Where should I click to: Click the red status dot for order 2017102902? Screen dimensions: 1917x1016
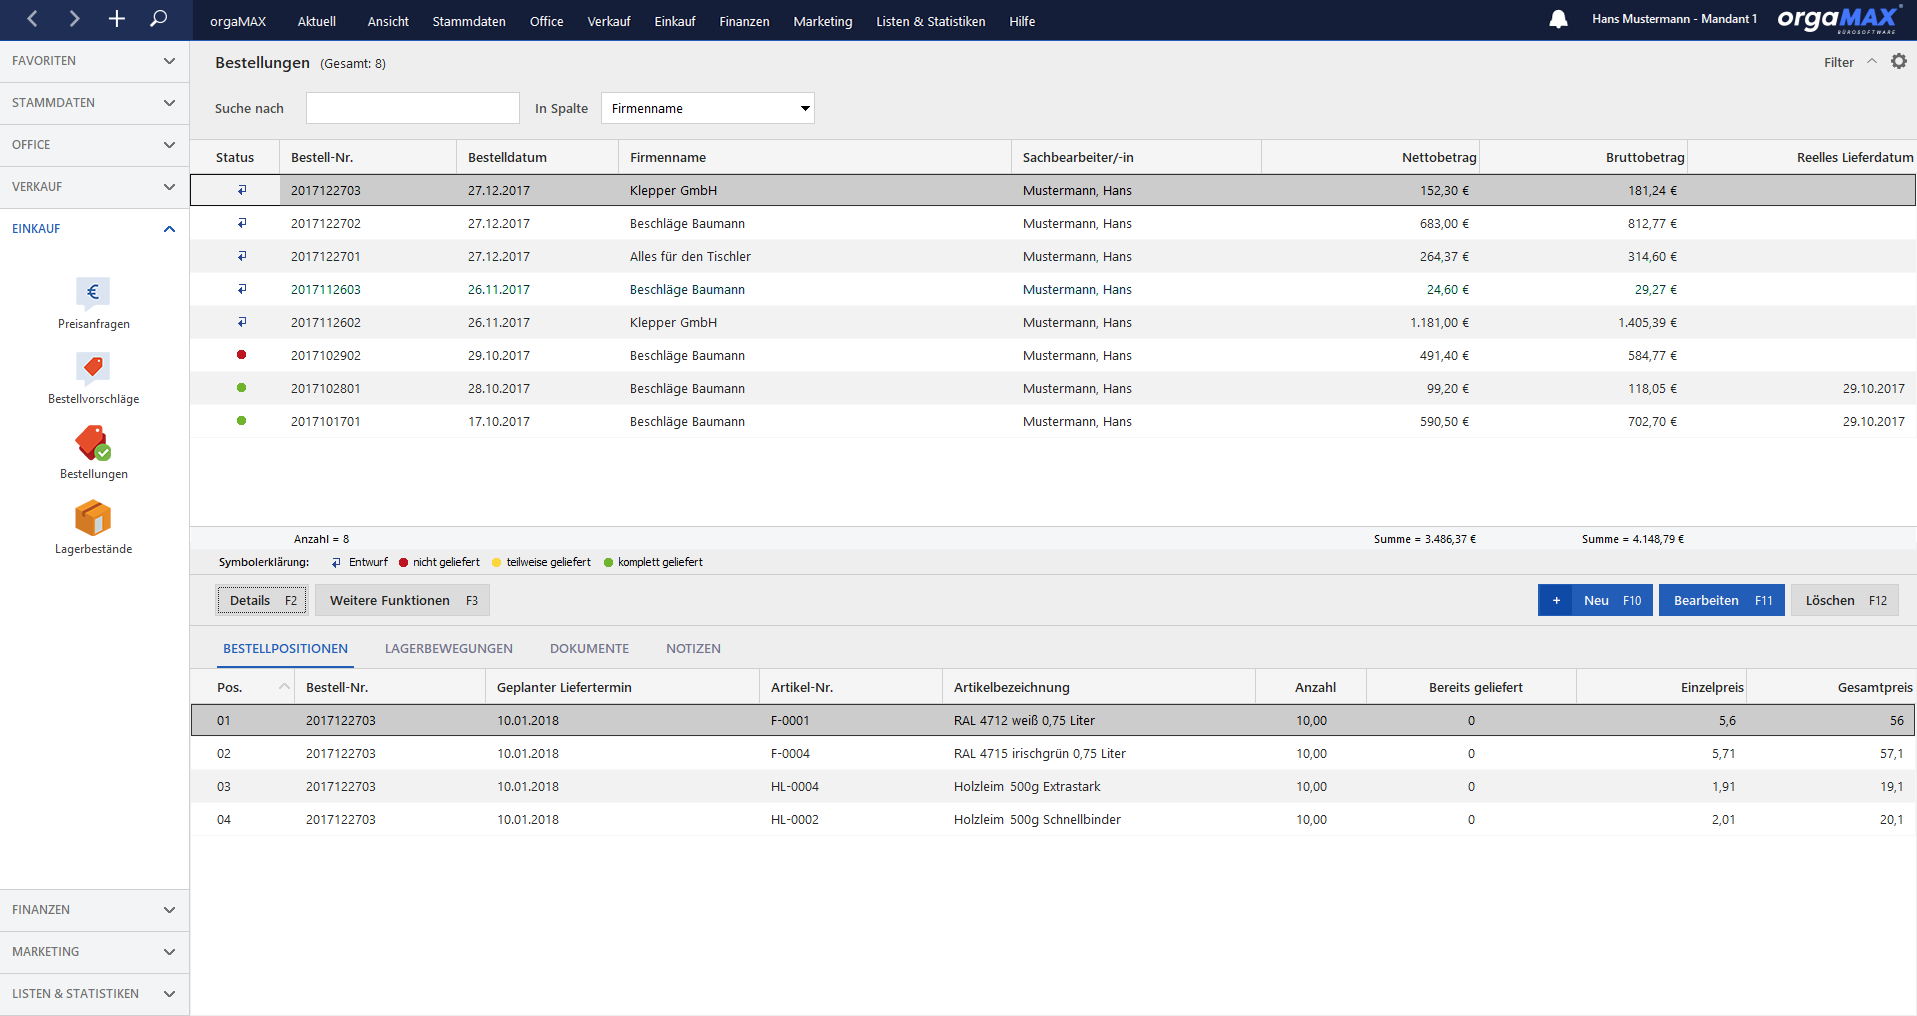pyautogui.click(x=241, y=355)
